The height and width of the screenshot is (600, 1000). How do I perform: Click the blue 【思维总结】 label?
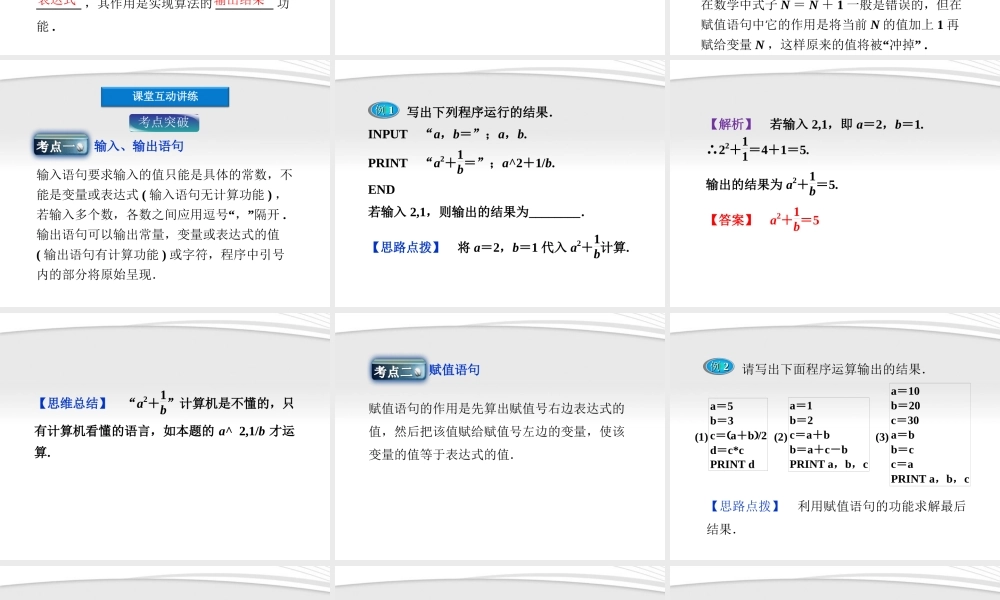[73, 403]
